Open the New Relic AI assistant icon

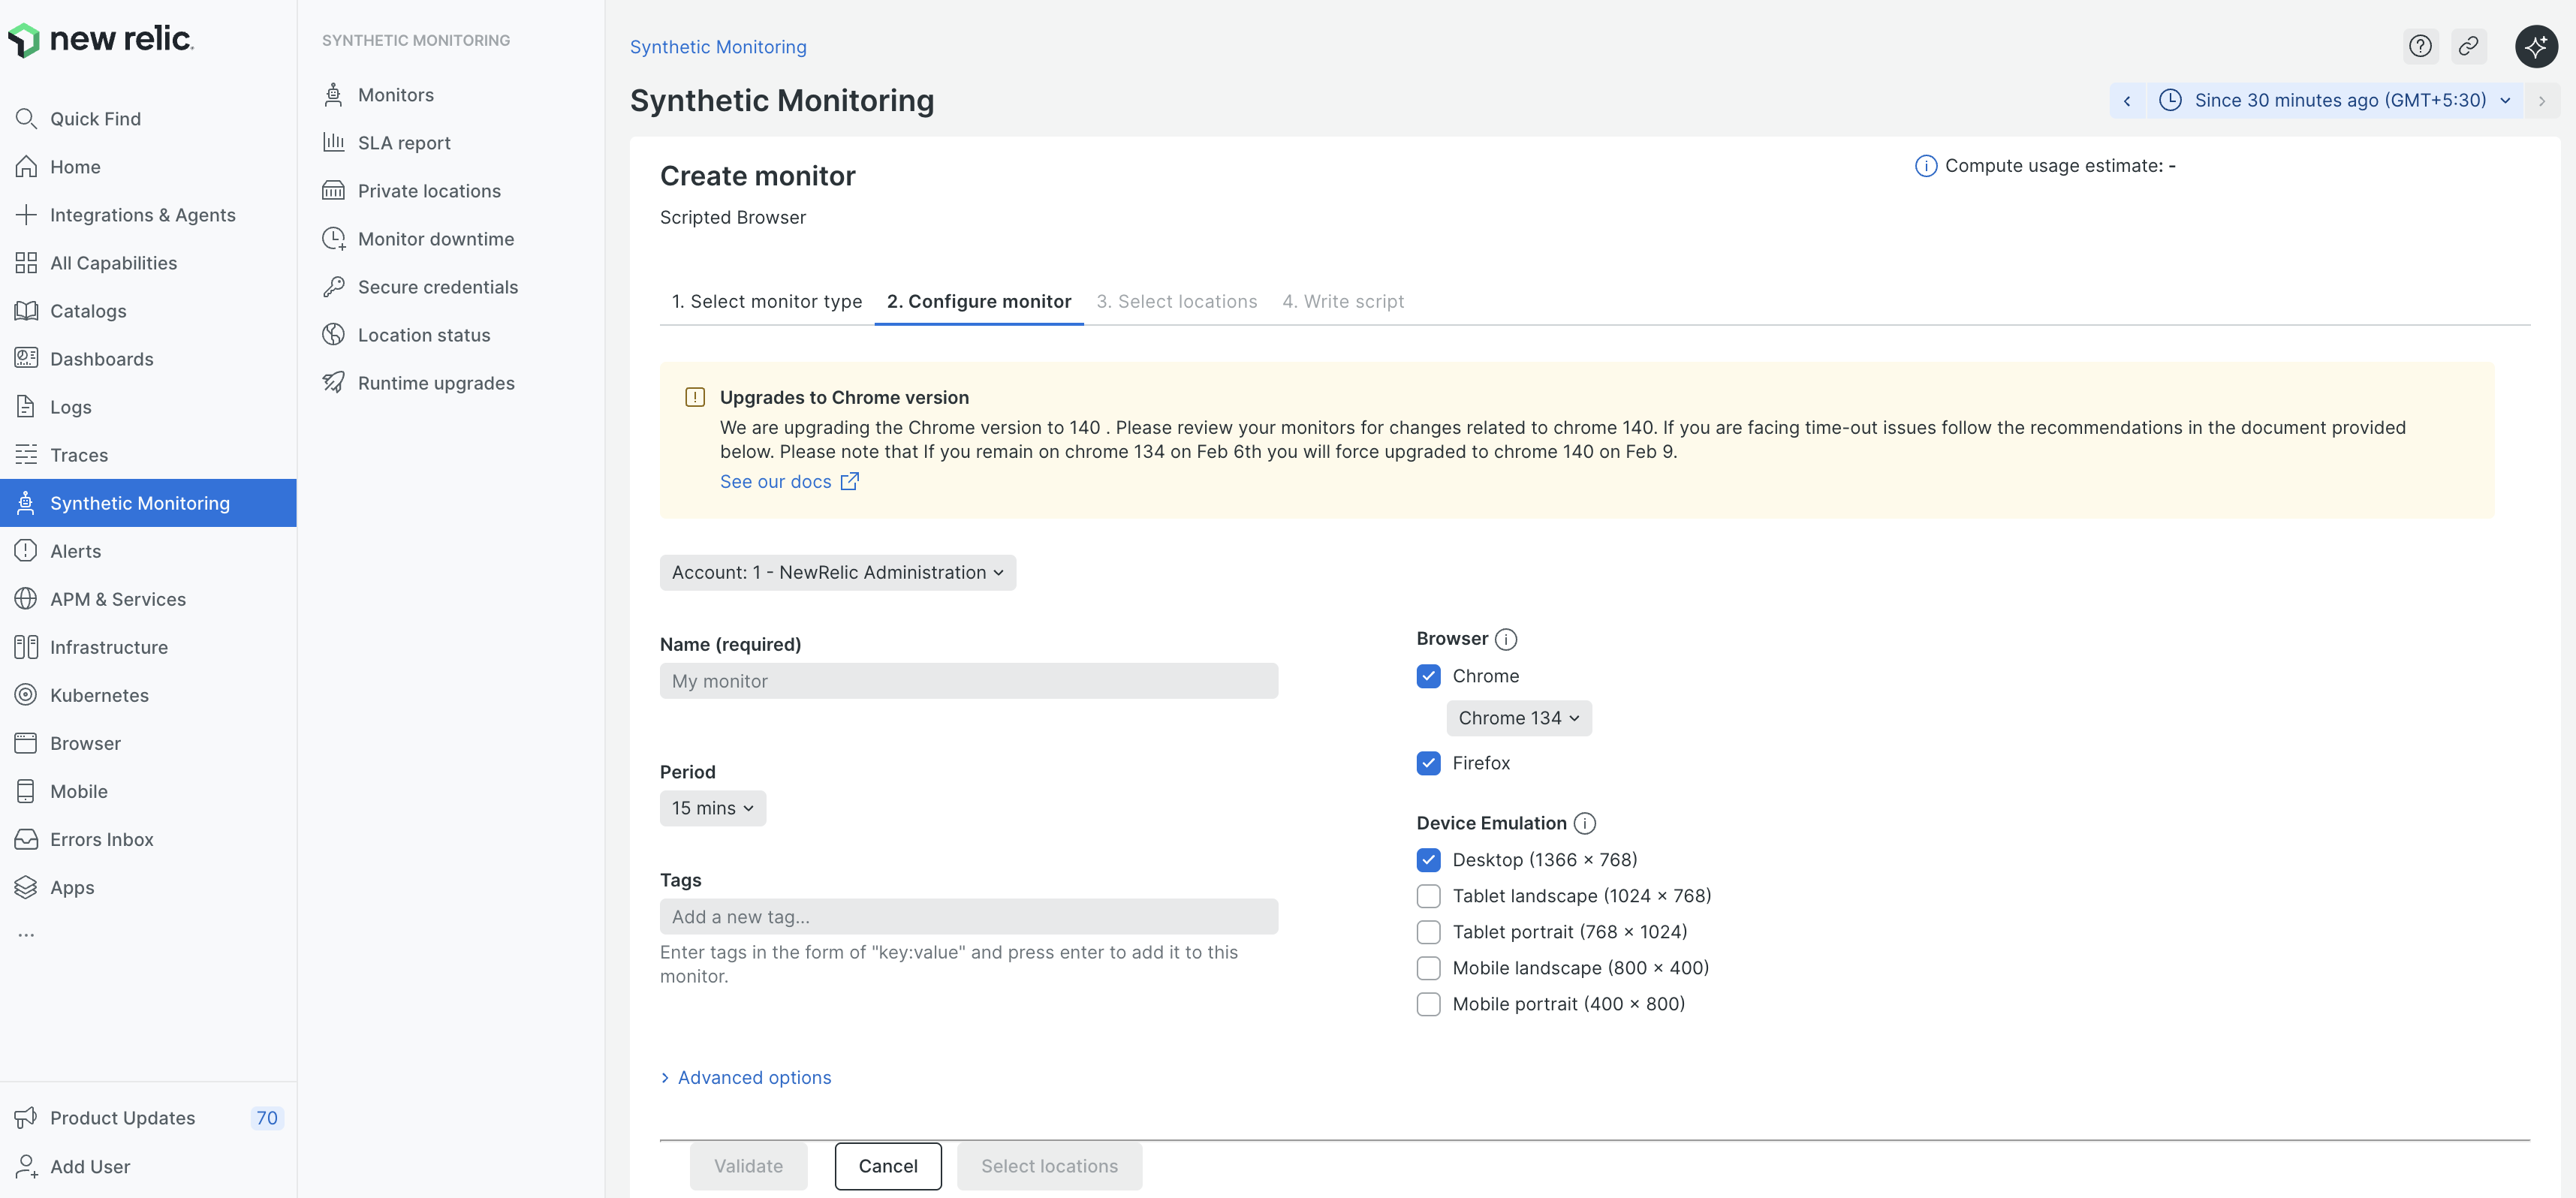[x=2536, y=46]
